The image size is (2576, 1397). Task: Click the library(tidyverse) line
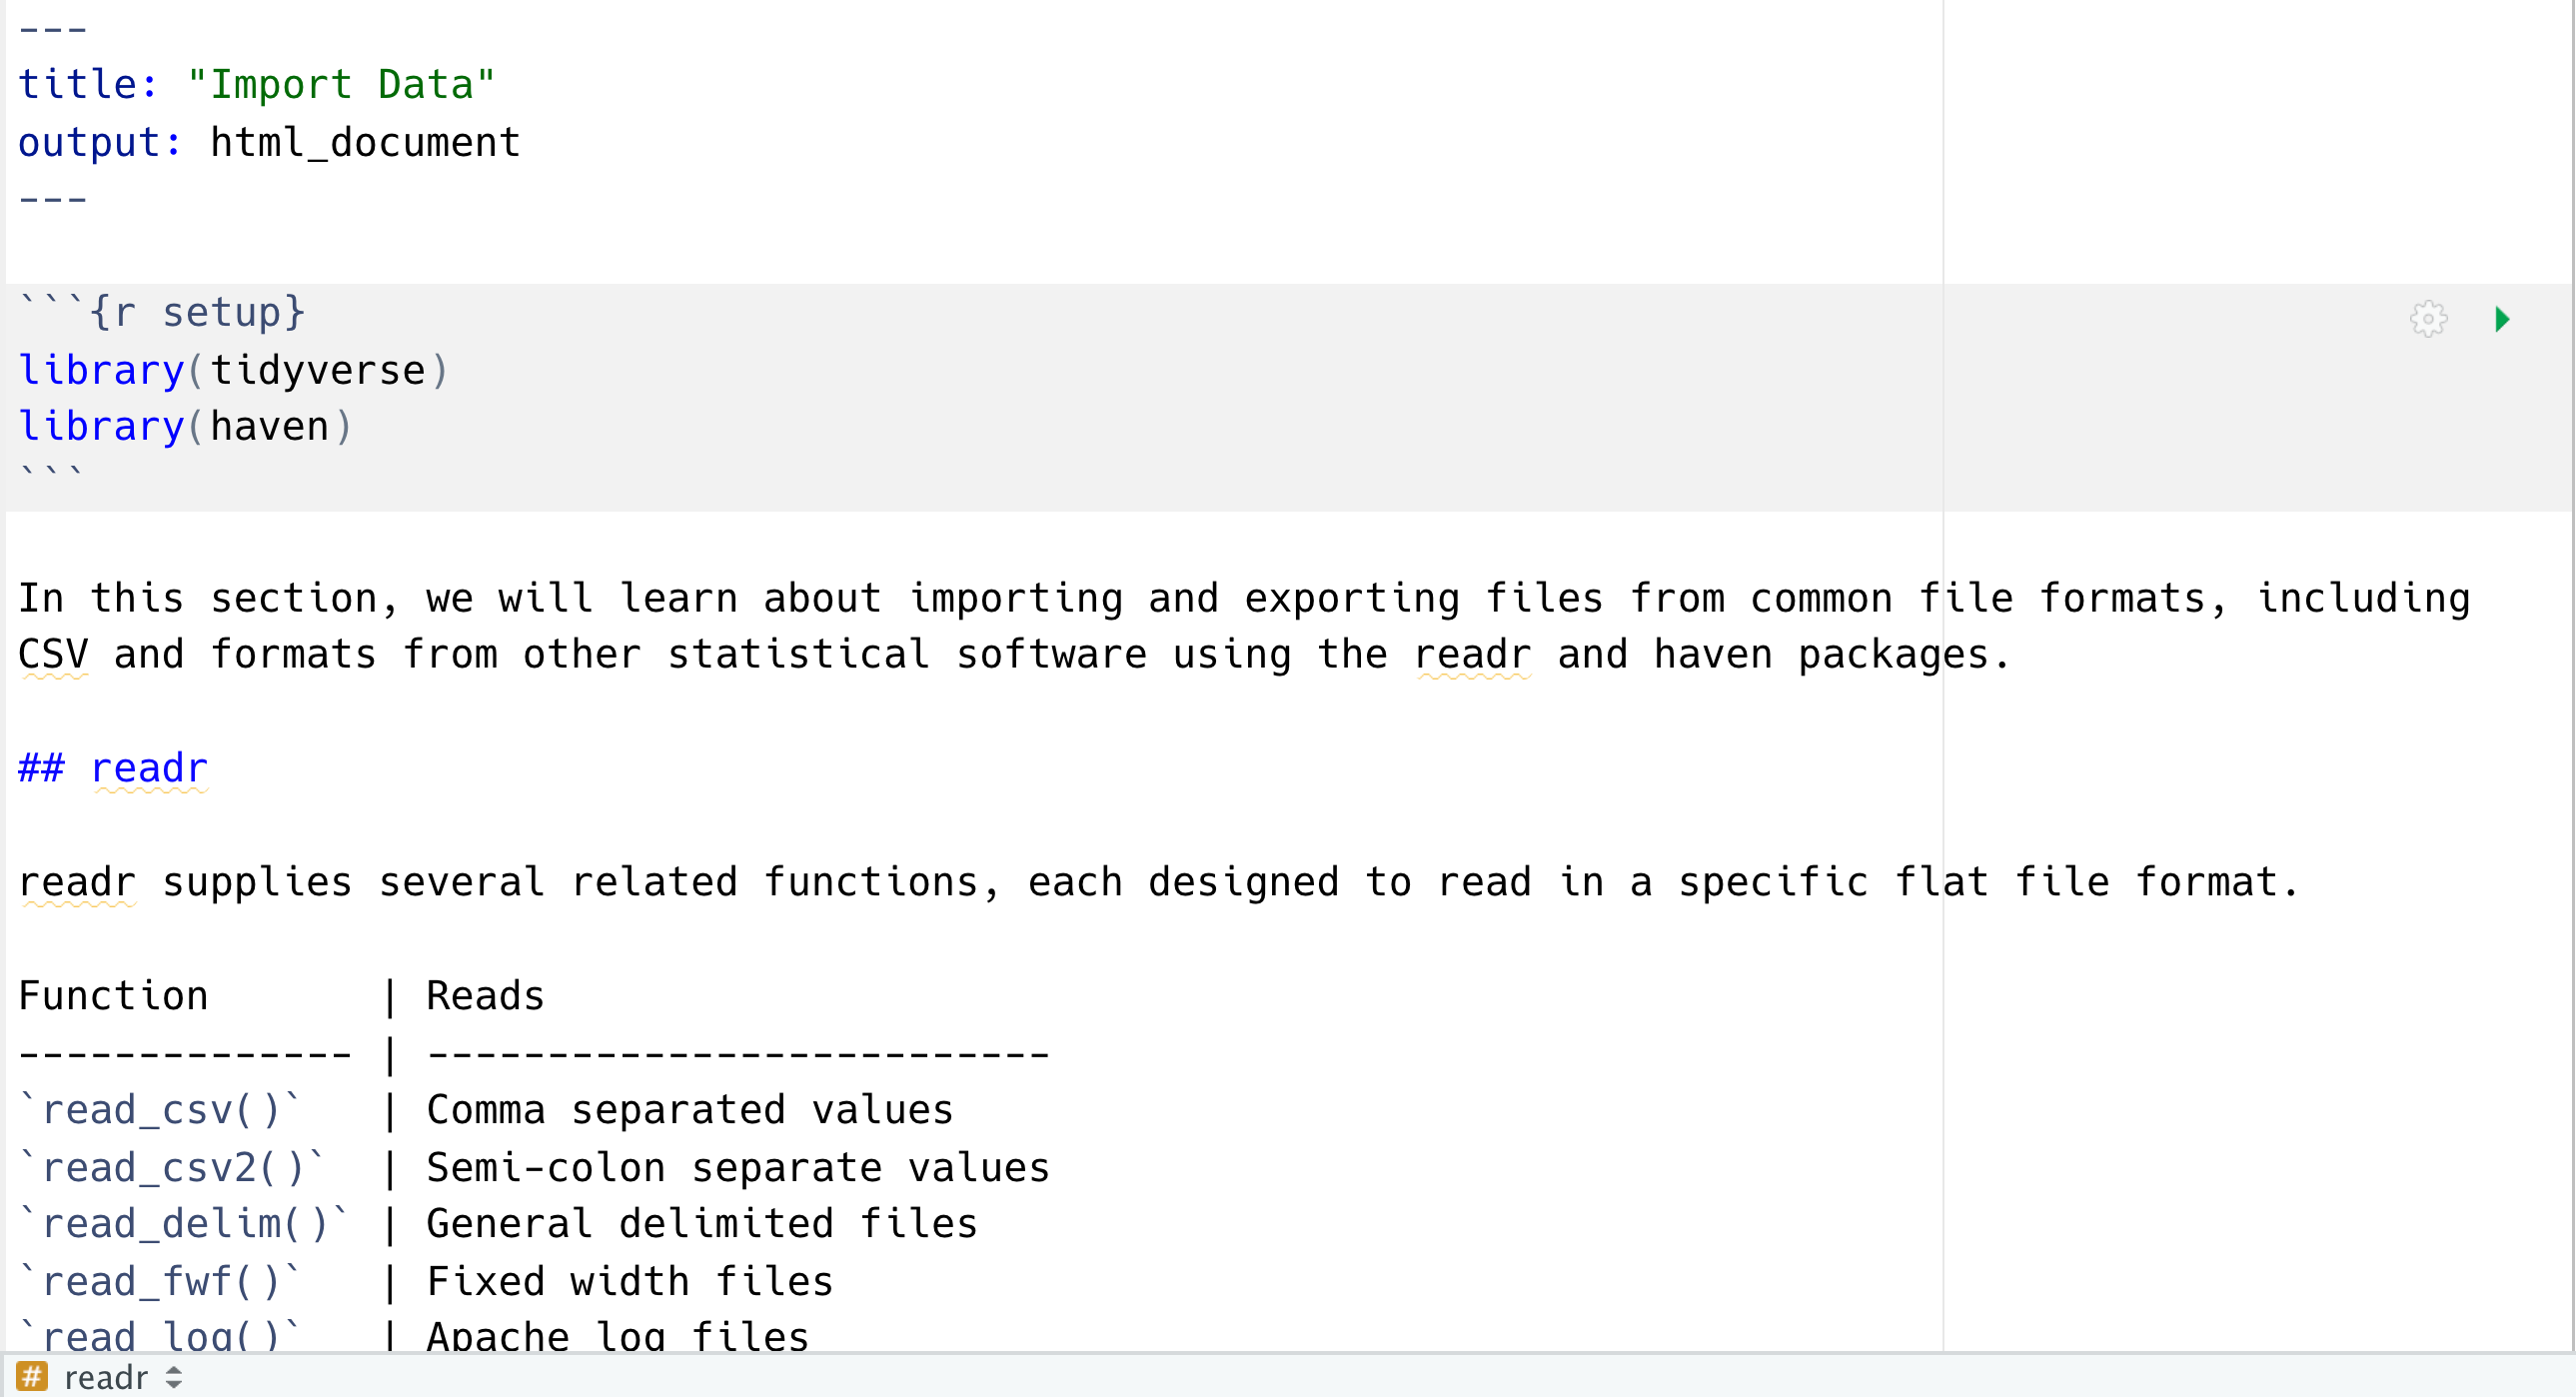[233, 370]
